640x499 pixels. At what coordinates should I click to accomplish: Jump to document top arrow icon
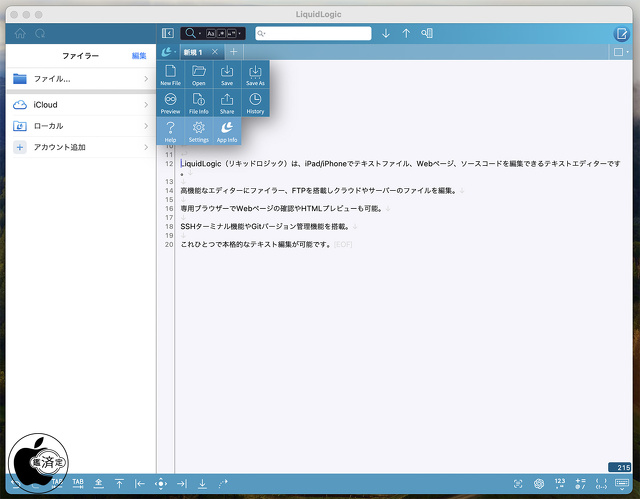coord(119,483)
